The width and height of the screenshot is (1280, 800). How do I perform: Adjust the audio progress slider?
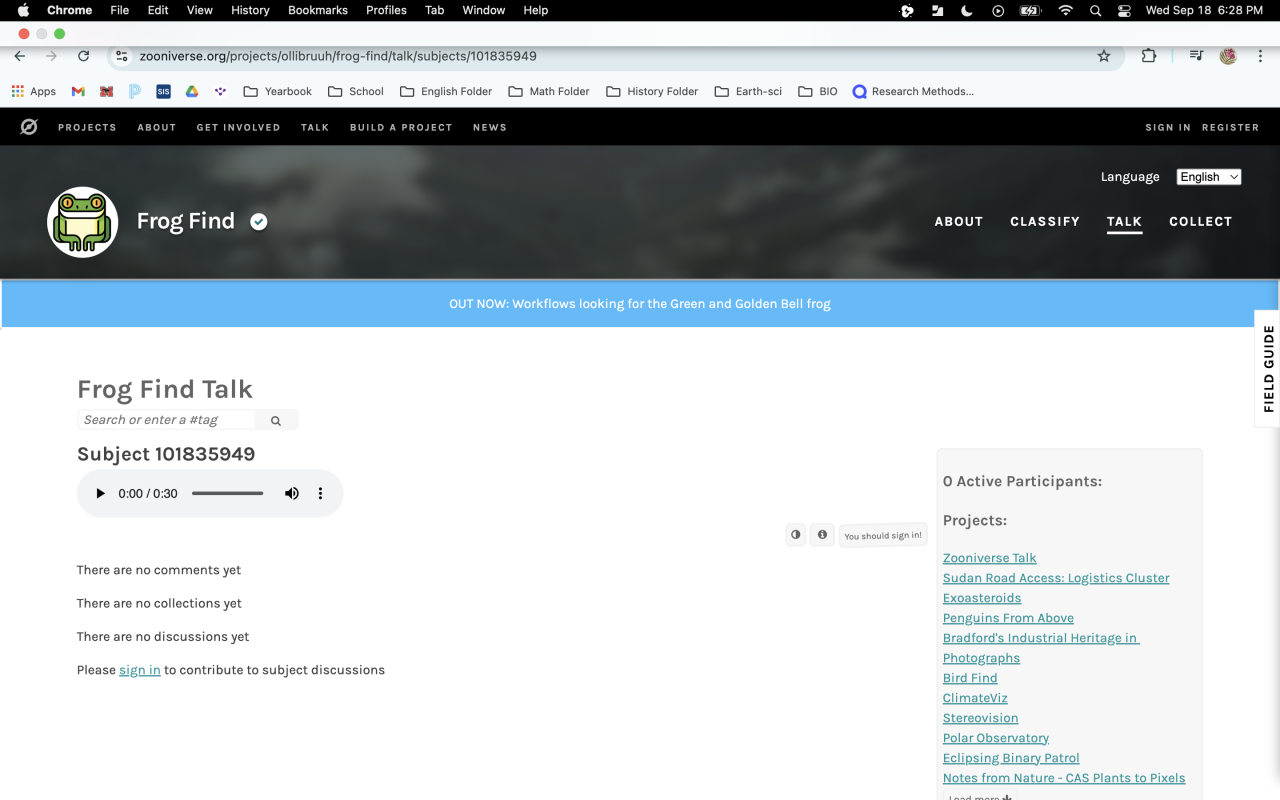[x=228, y=493]
